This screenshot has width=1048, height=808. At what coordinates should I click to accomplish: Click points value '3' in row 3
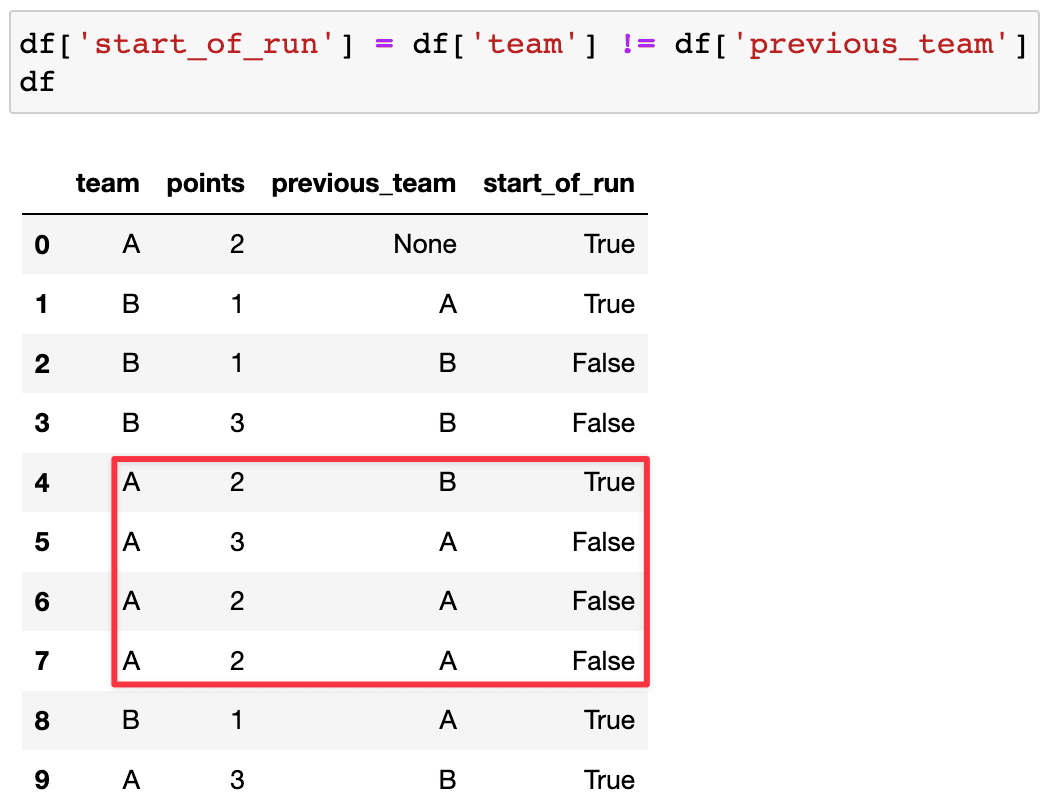237,423
